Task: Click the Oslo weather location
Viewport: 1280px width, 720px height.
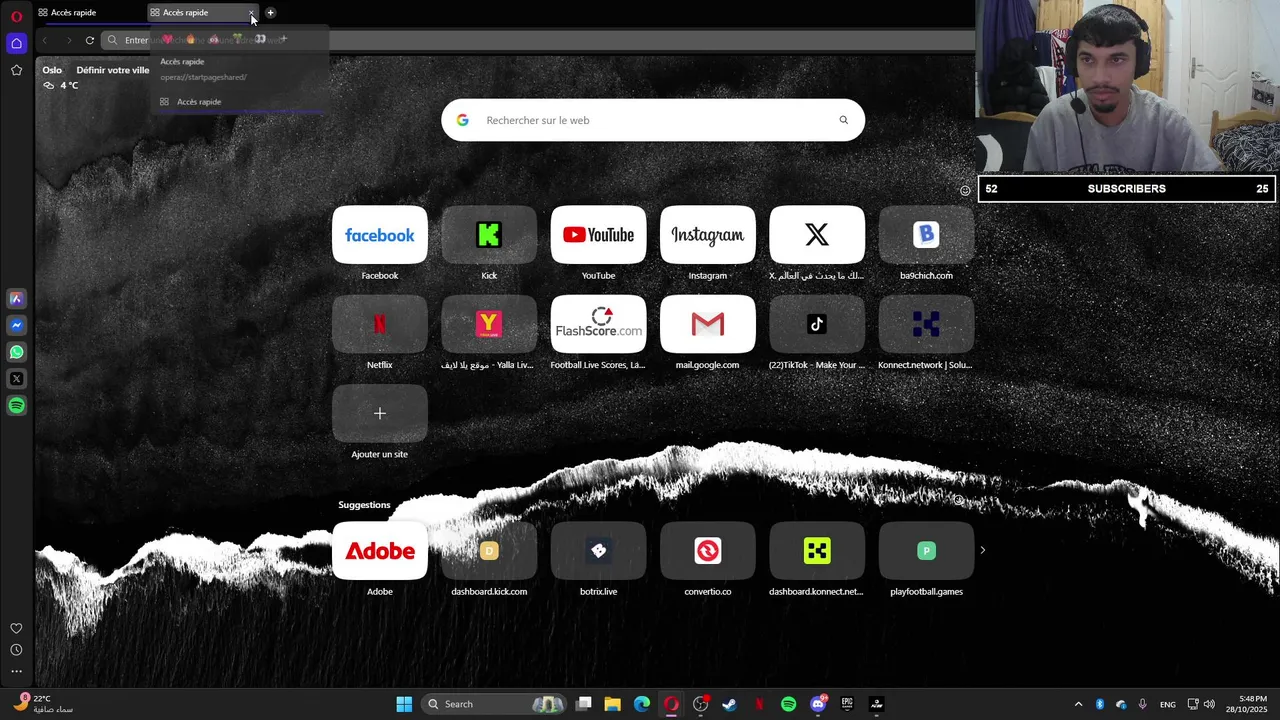Action: pyautogui.click(x=52, y=70)
